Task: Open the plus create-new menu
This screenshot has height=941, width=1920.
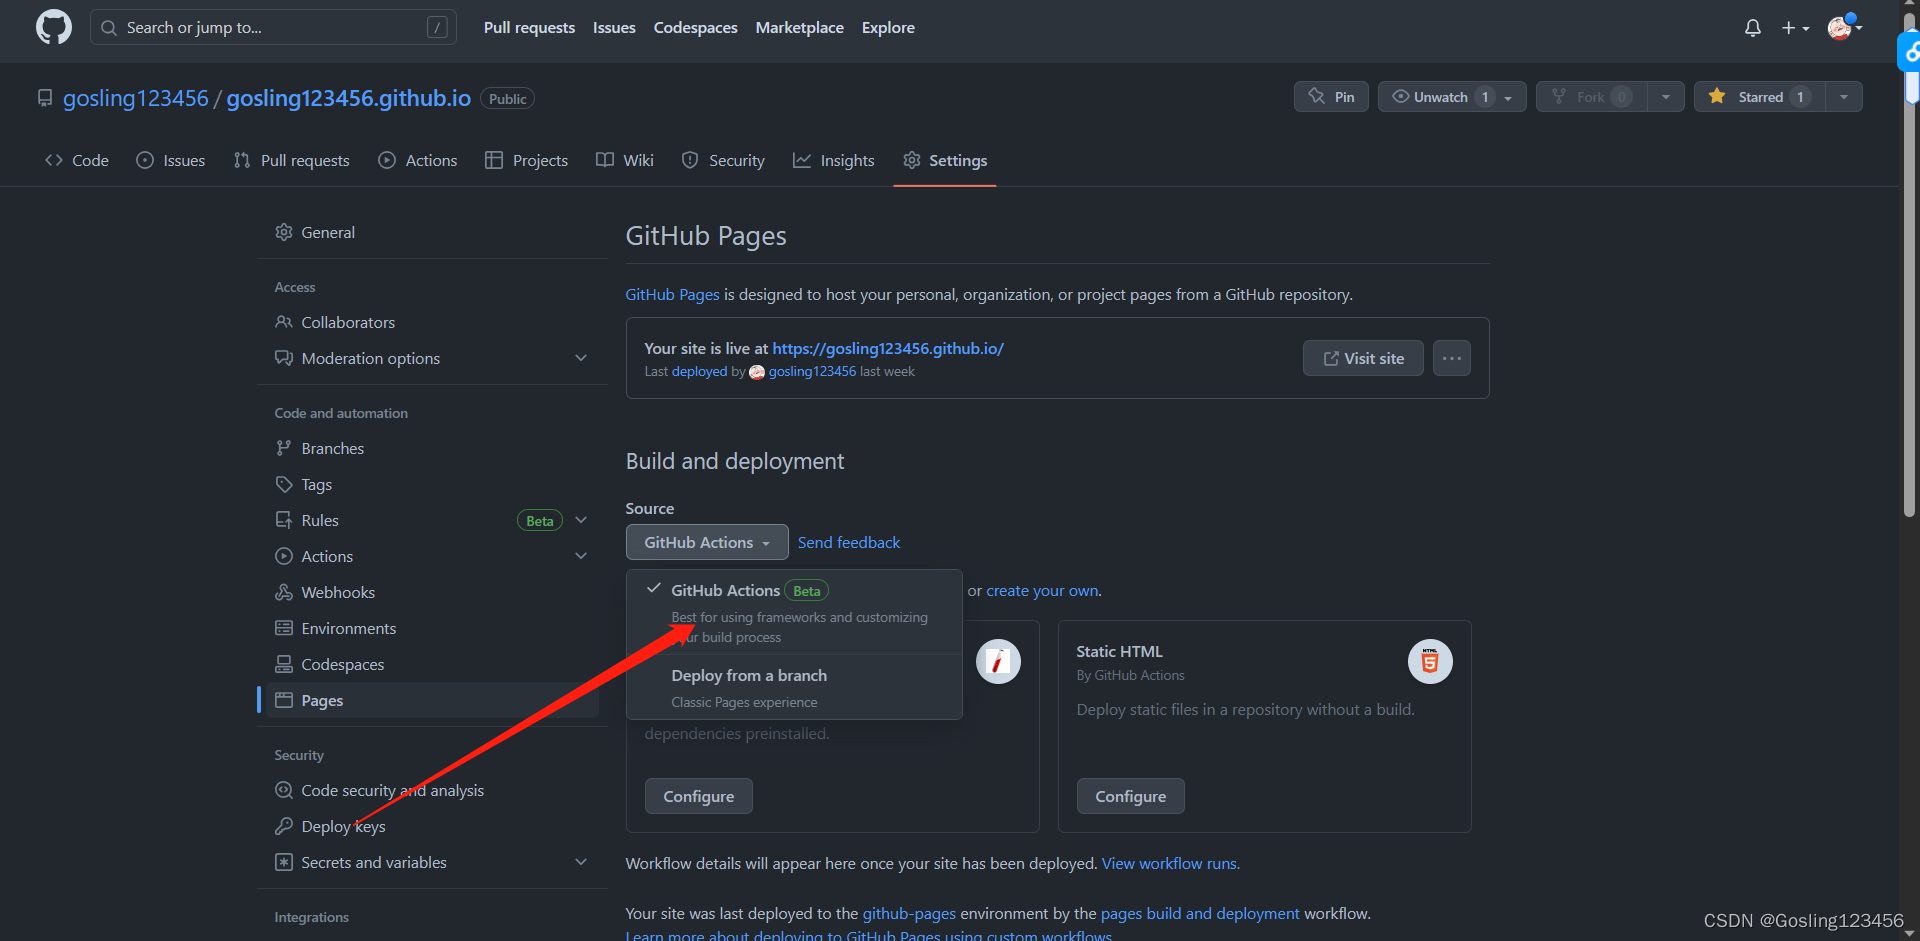Action: (x=1795, y=28)
